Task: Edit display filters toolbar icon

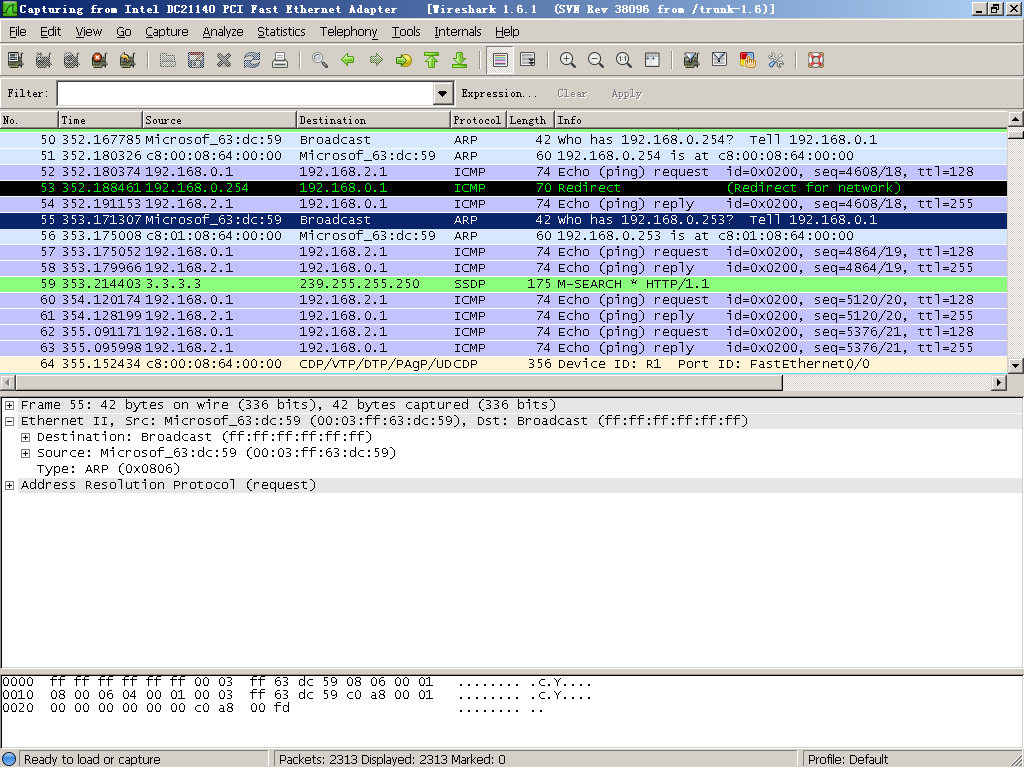Action: coord(720,60)
